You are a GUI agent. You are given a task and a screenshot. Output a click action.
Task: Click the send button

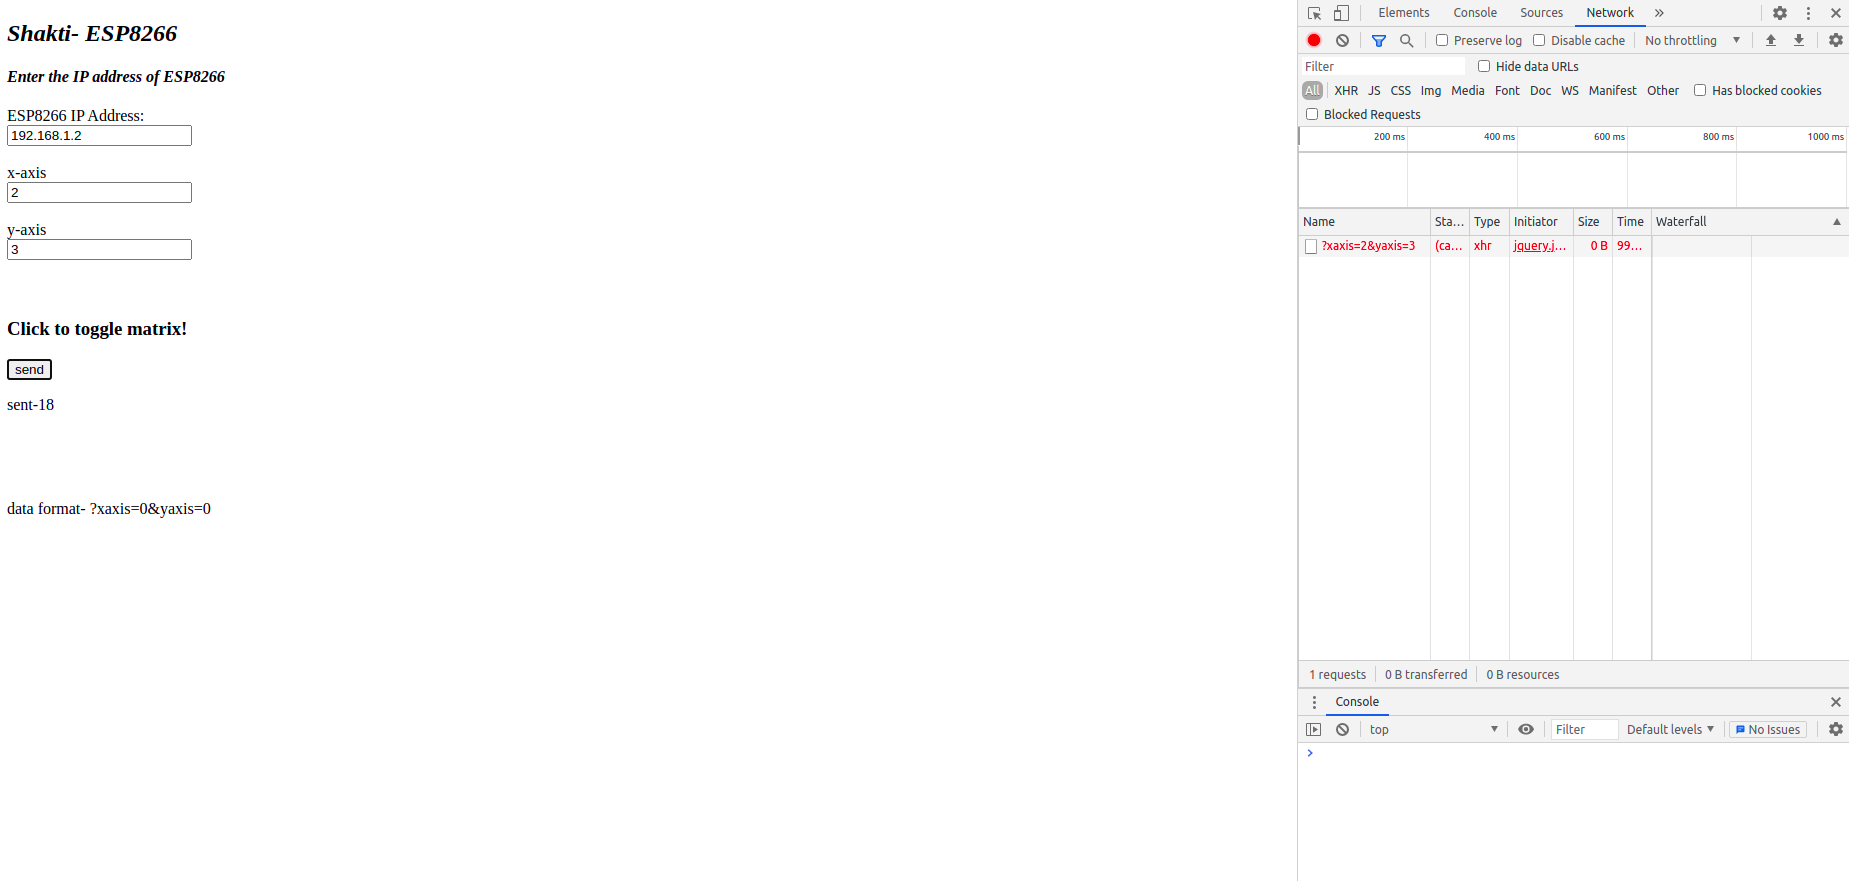[29, 370]
